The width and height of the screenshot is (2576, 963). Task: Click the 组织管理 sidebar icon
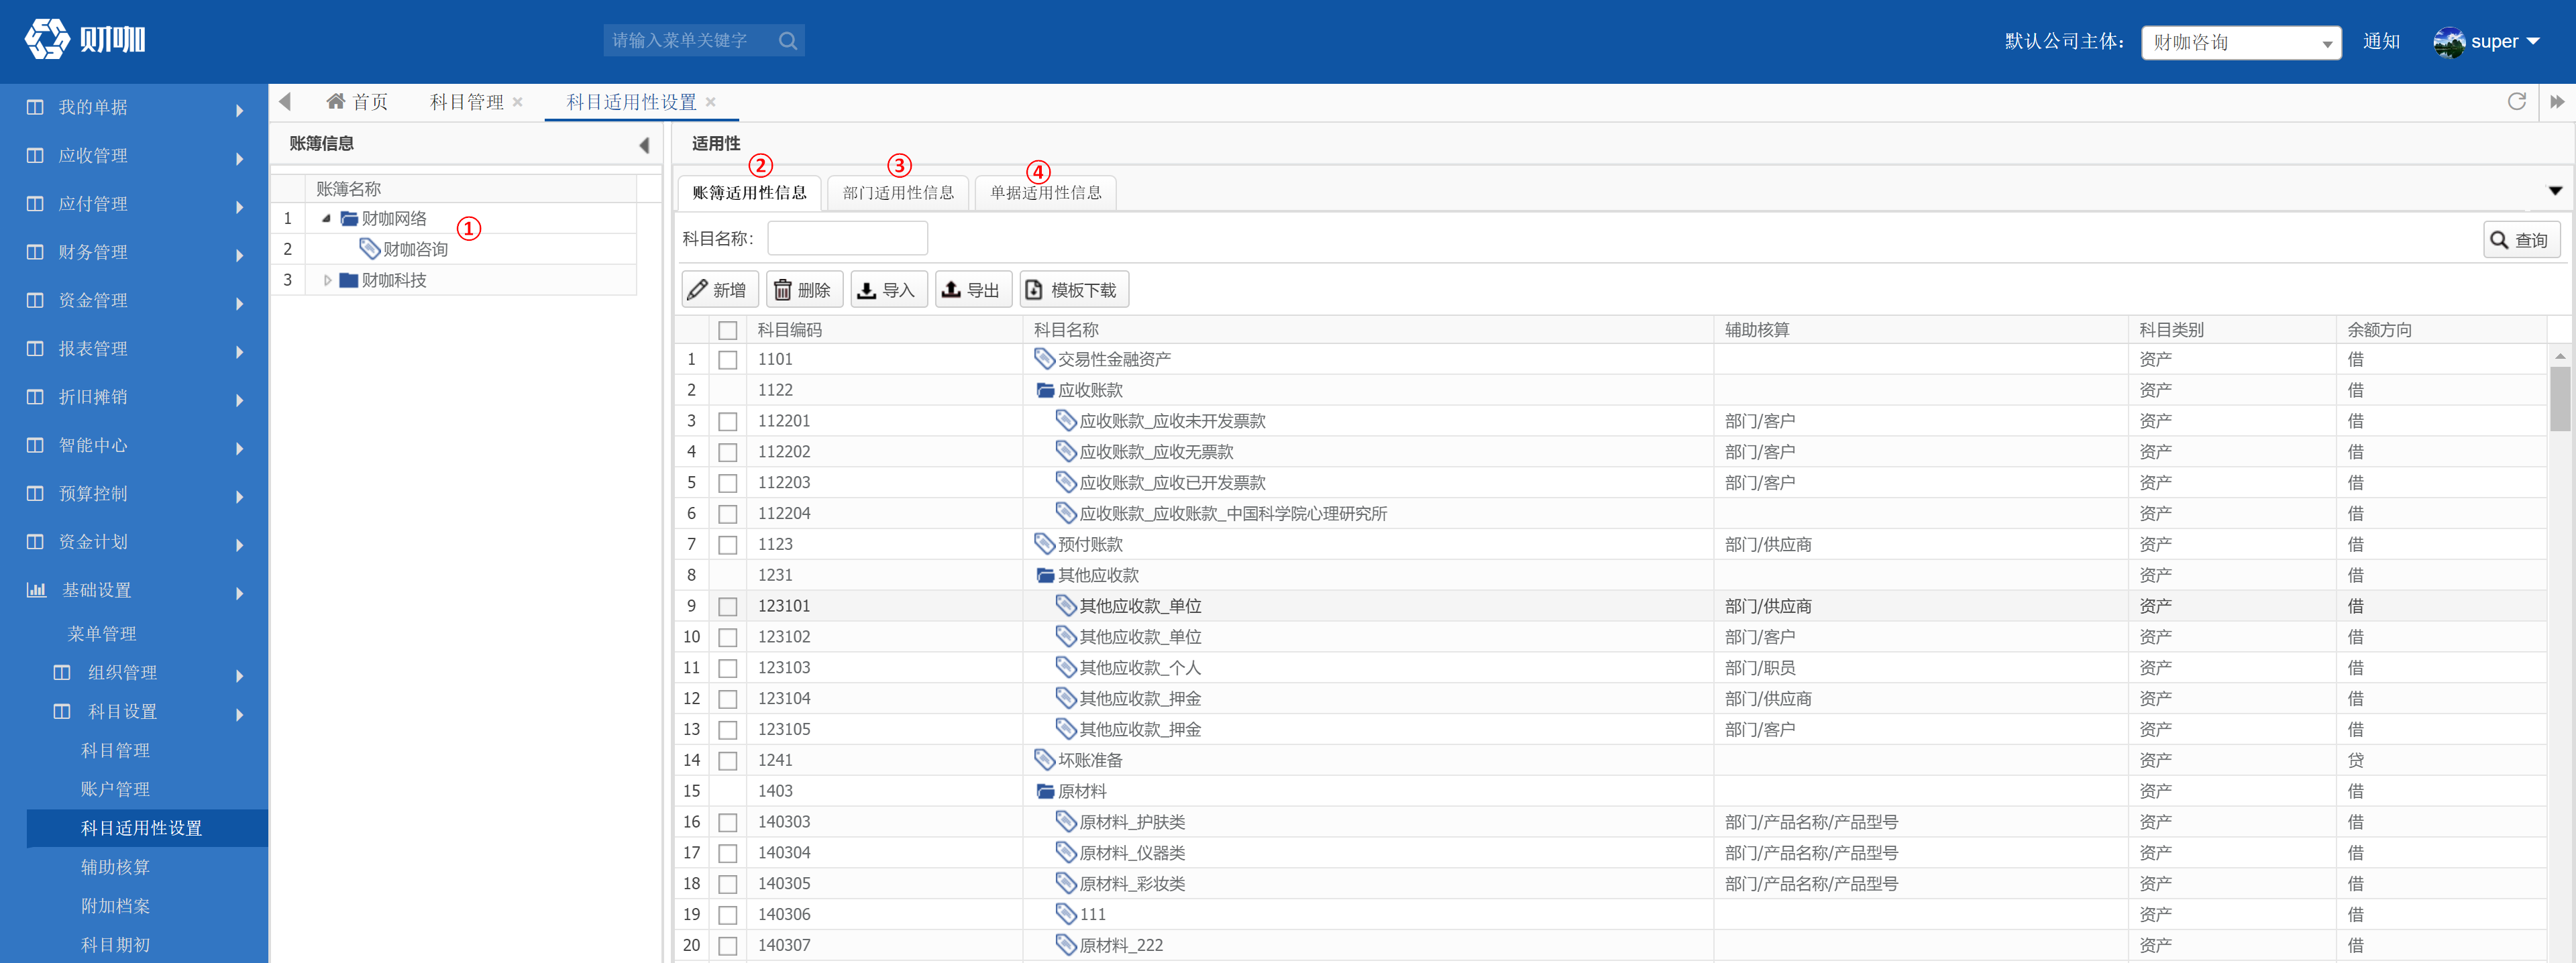62,673
